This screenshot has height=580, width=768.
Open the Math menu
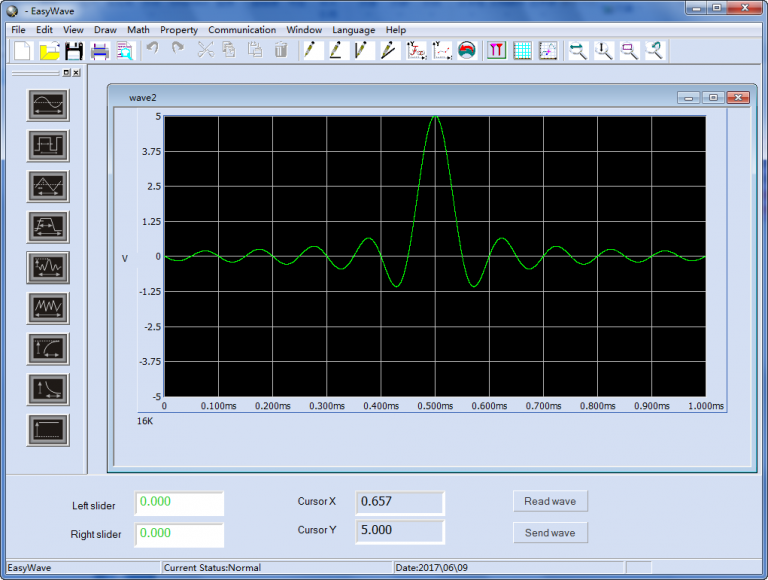click(x=138, y=30)
